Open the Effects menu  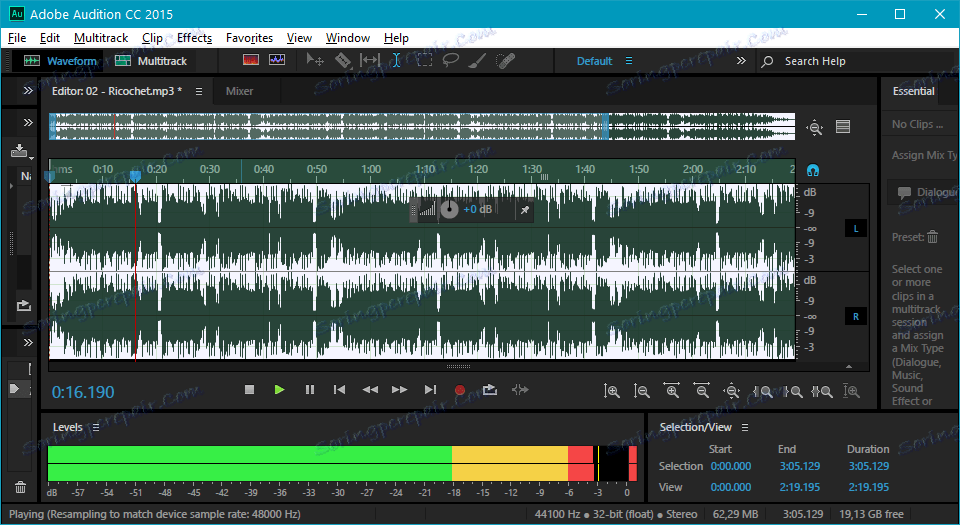(x=194, y=38)
